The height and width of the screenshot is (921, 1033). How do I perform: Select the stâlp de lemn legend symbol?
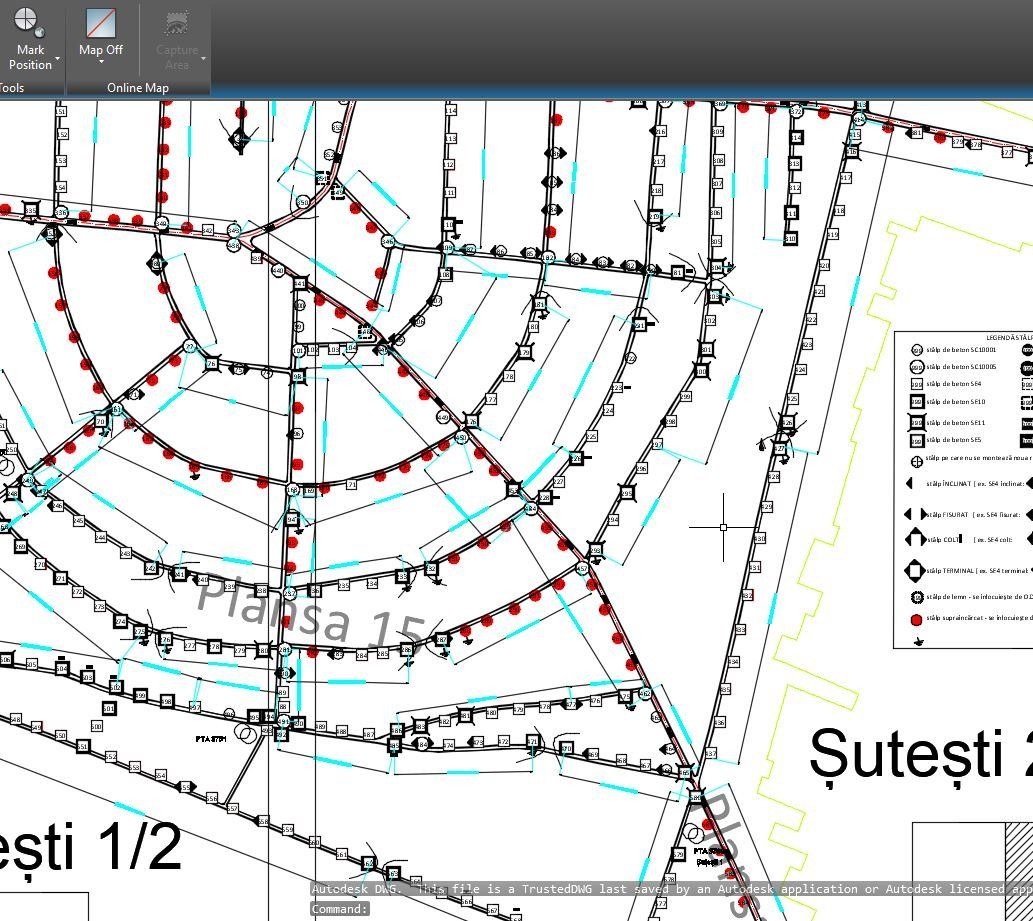(x=916, y=597)
